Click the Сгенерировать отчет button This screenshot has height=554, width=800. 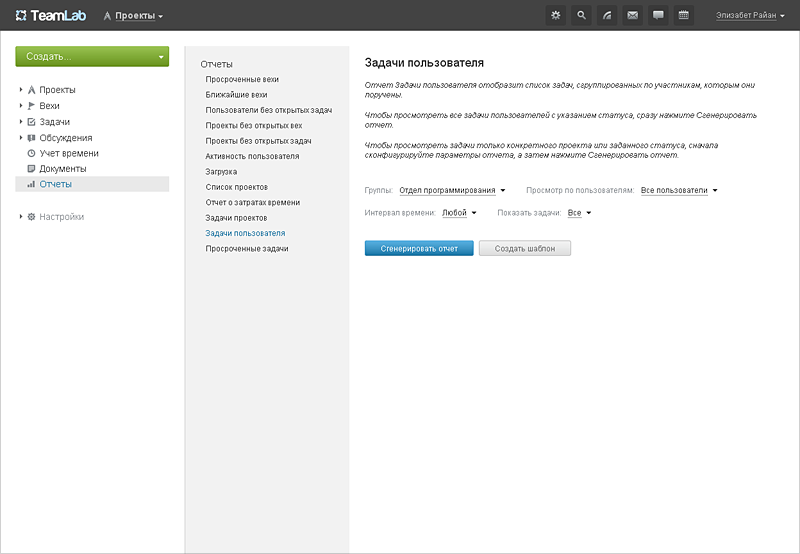pos(419,248)
